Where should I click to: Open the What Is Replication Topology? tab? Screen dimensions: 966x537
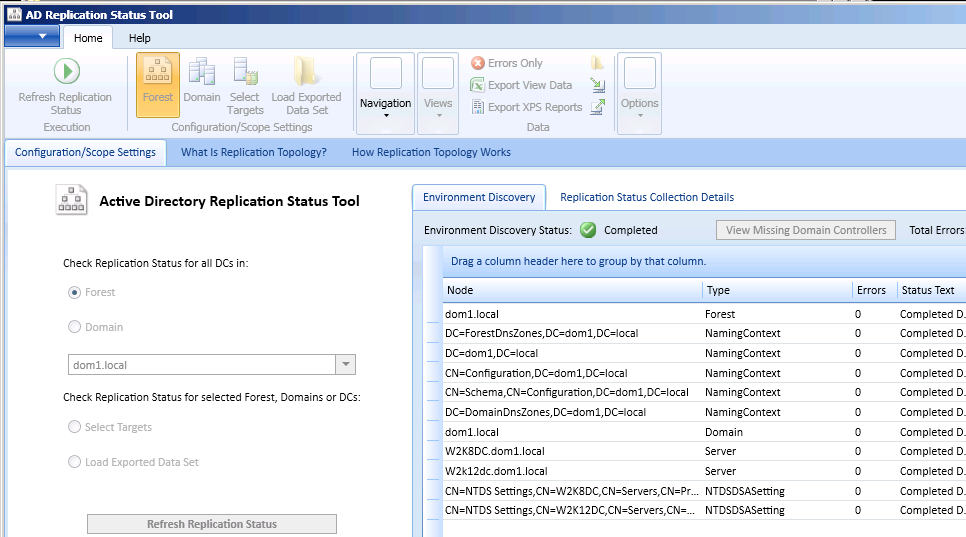tap(253, 152)
